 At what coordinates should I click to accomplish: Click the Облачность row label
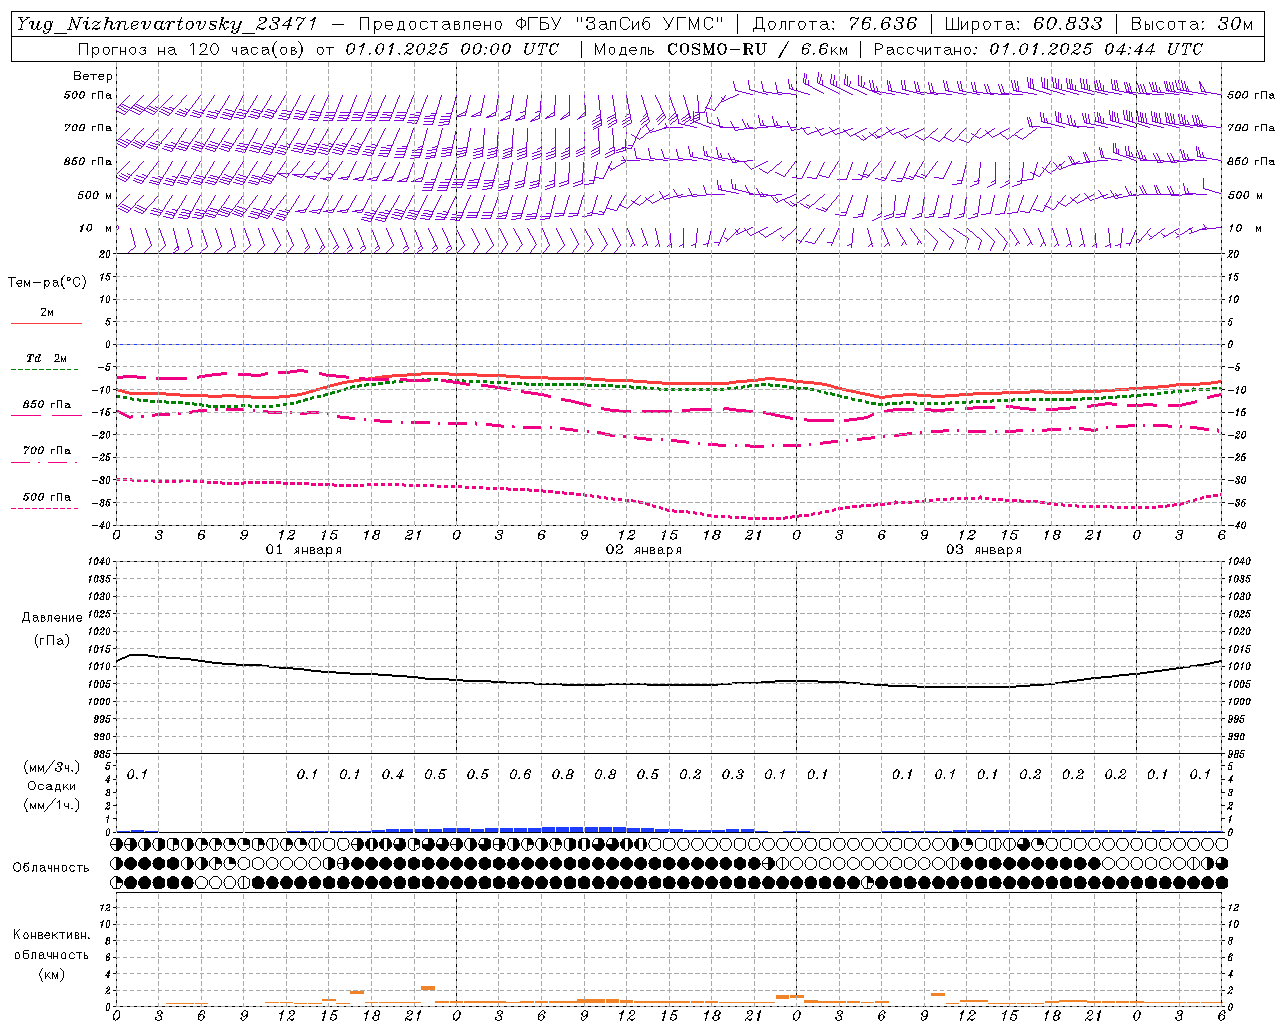[x=50, y=868]
